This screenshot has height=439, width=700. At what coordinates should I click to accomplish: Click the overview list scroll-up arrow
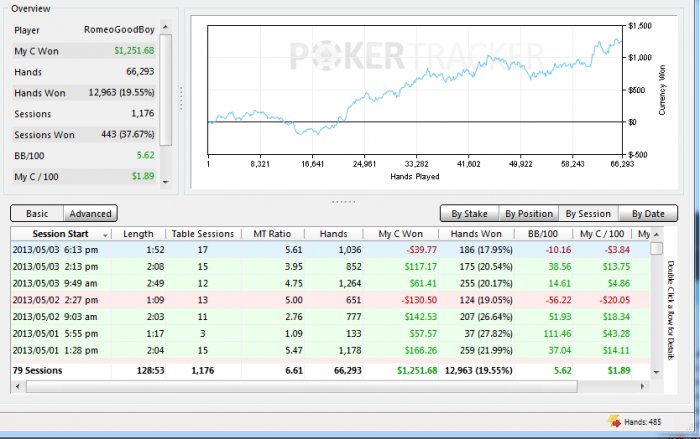click(166, 26)
